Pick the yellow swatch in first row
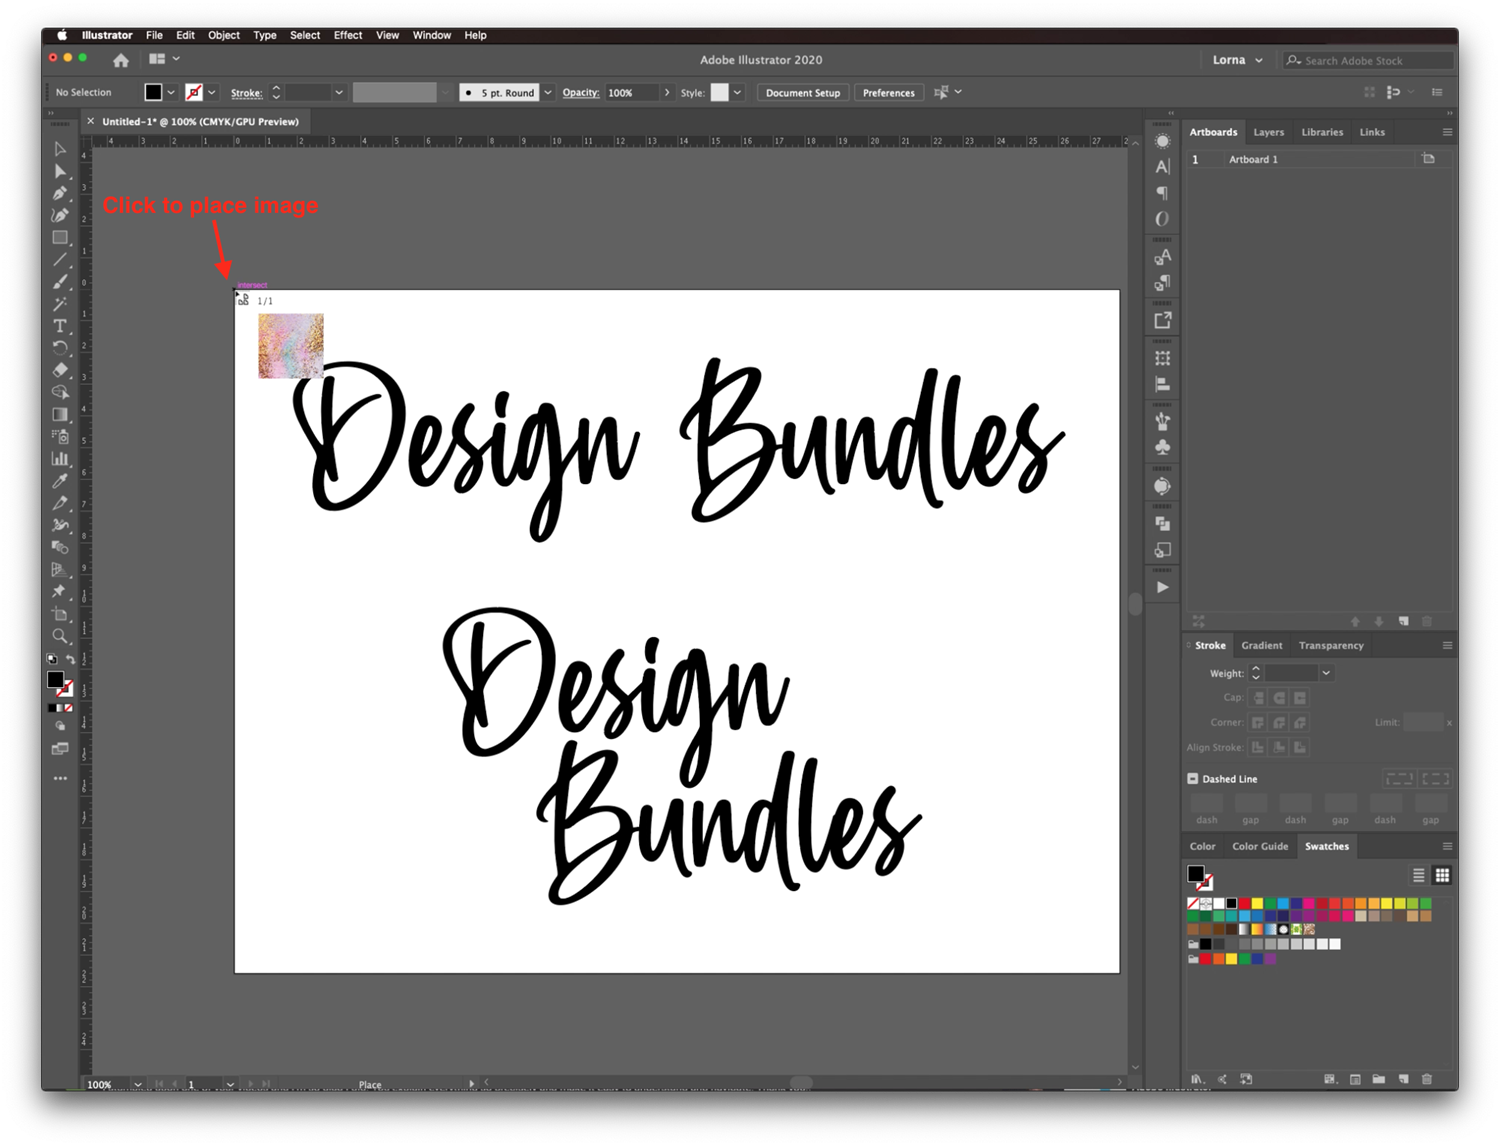 1257,904
